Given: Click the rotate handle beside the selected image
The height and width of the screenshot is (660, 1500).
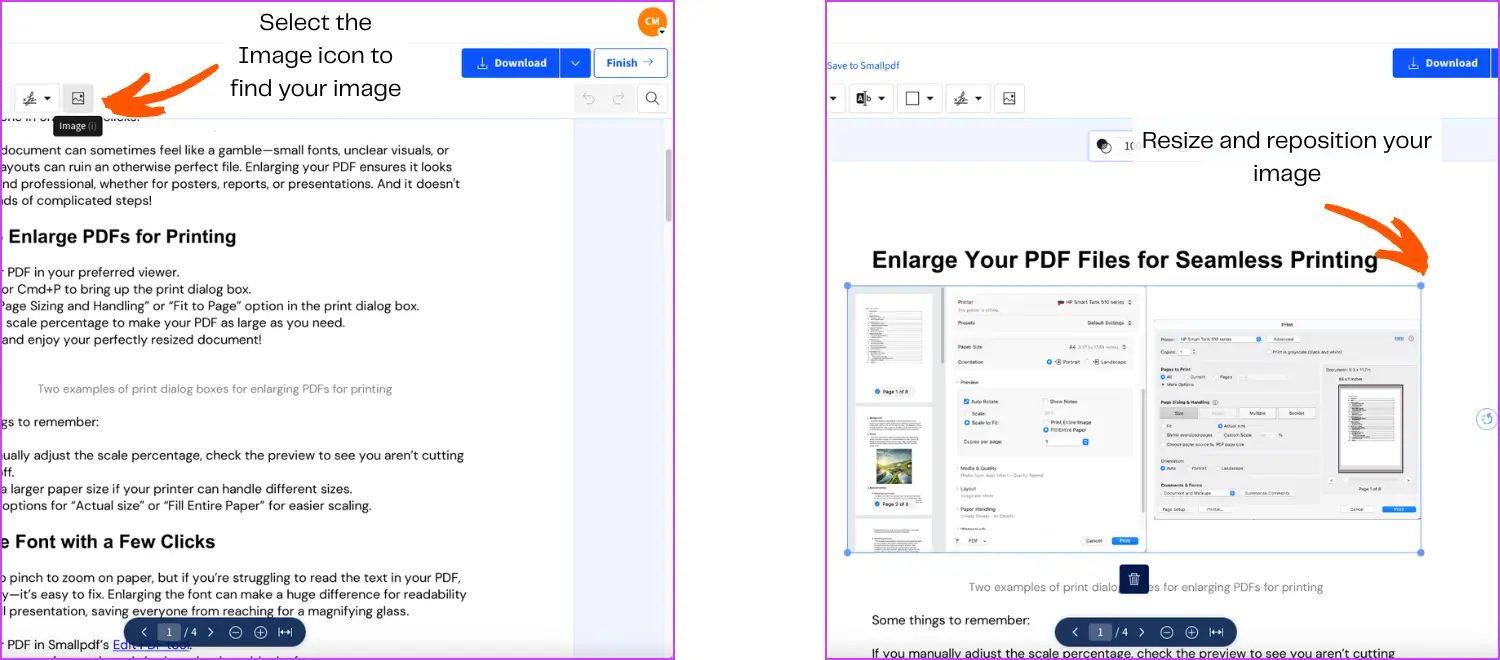Looking at the screenshot, I should 1487,418.
